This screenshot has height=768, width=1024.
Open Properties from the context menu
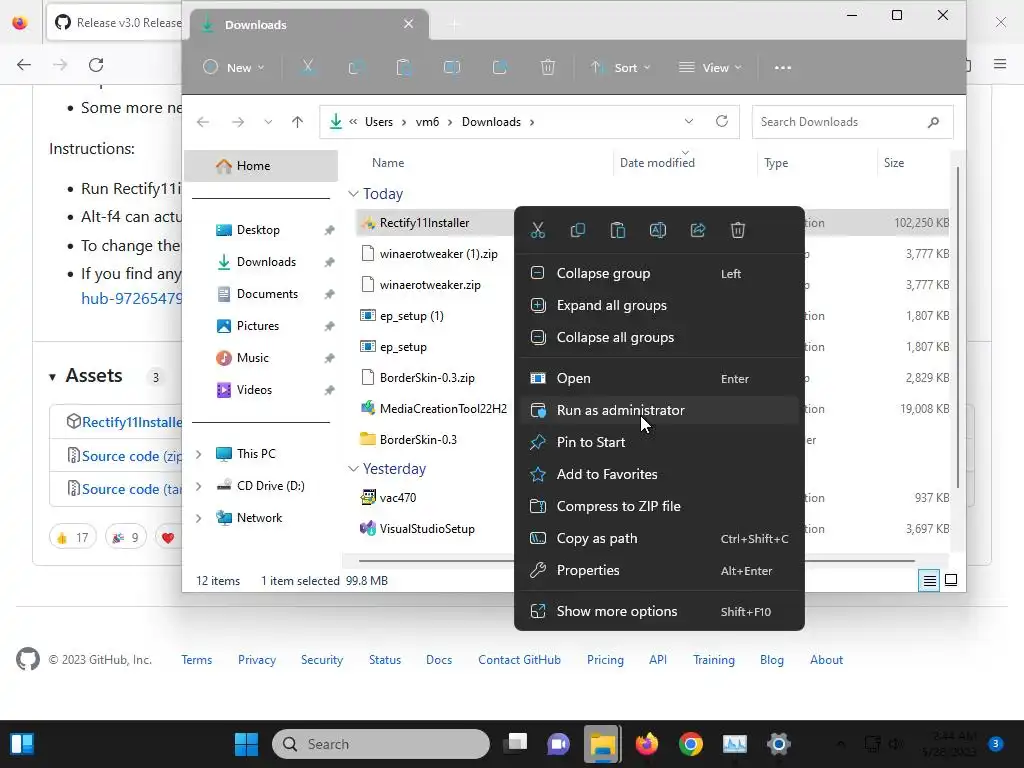(660, 570)
